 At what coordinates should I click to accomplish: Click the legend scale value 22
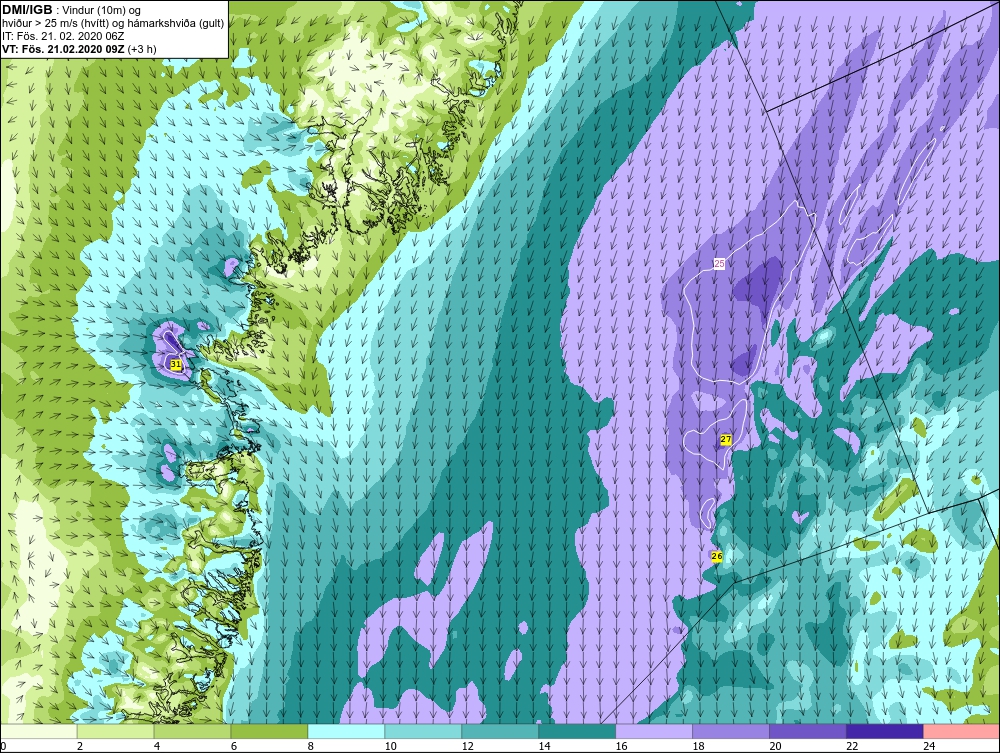tap(852, 746)
